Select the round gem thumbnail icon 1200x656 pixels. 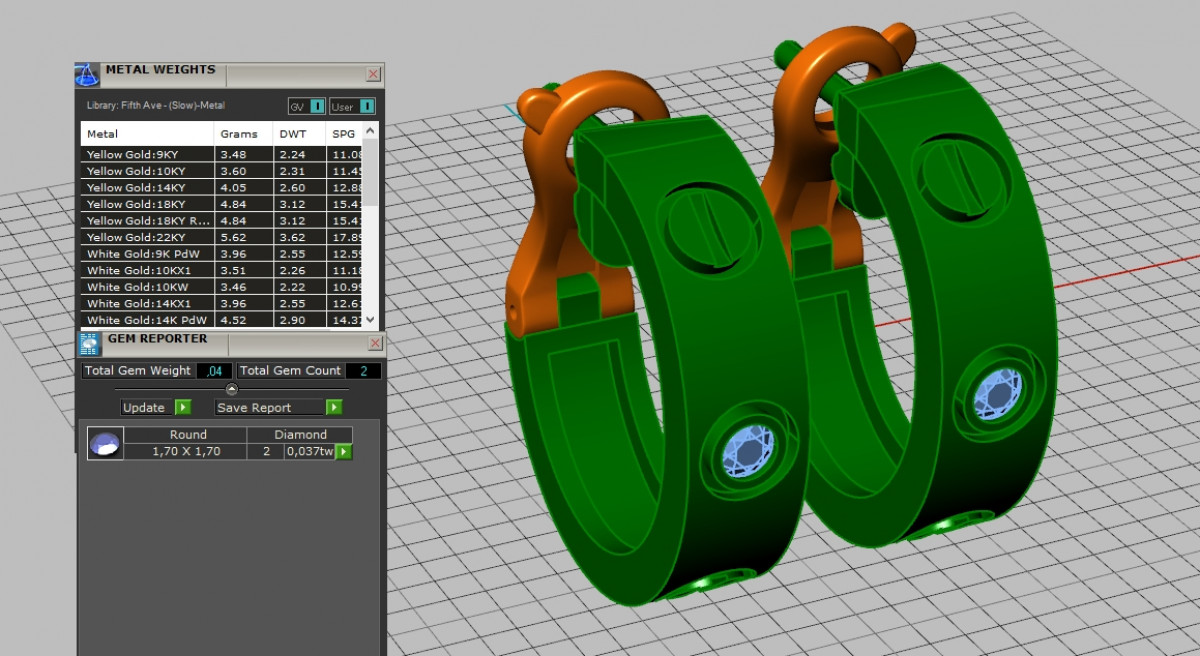click(105, 443)
